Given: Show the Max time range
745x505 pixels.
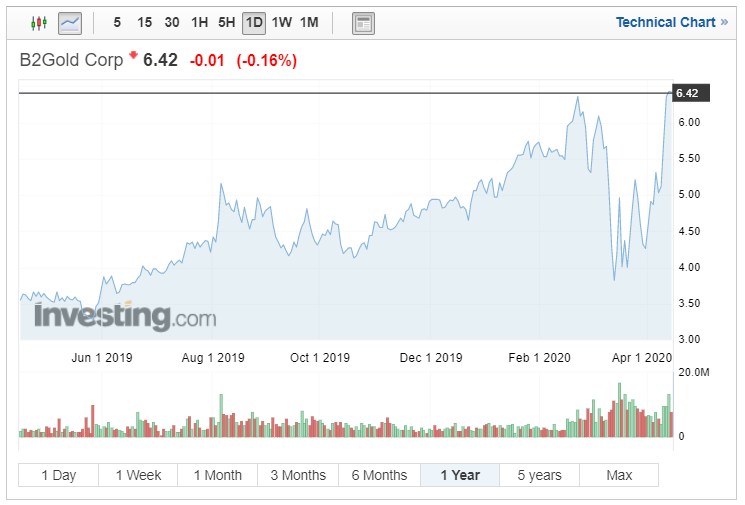Looking at the screenshot, I should (619, 475).
